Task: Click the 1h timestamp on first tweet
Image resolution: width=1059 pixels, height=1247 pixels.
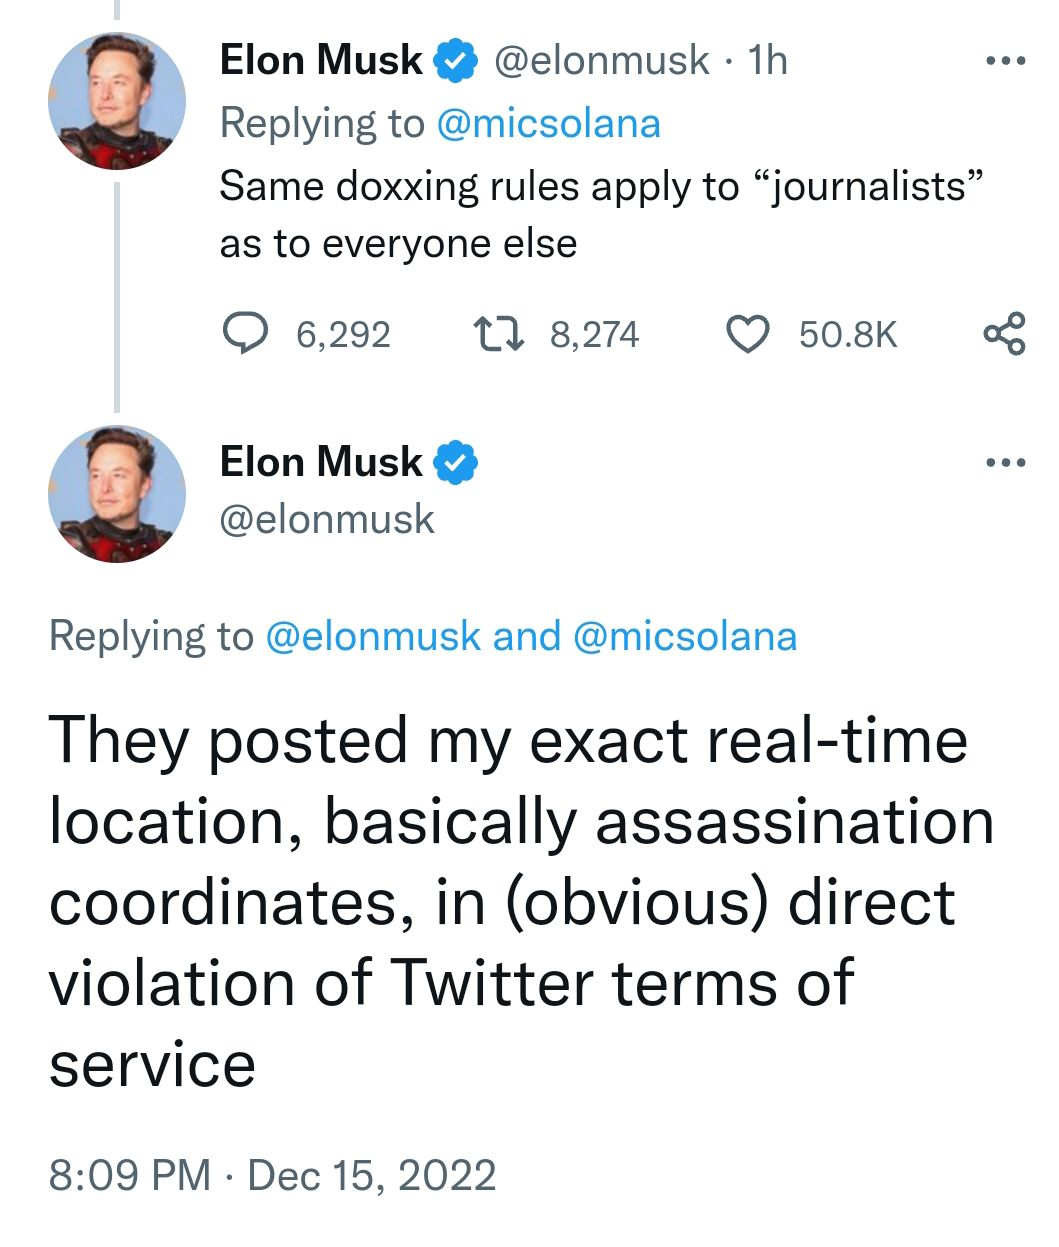Action: (x=767, y=61)
